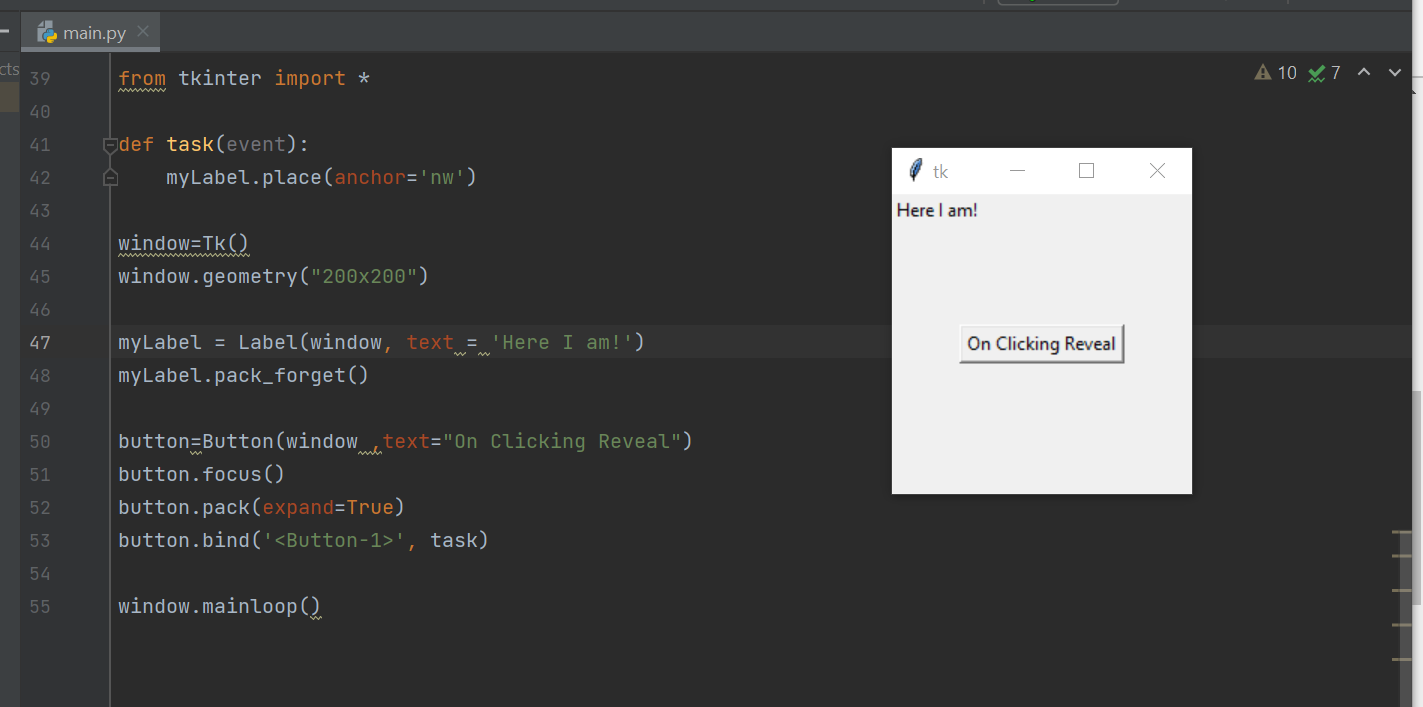Click line number 53 in the gutter

click(x=40, y=541)
